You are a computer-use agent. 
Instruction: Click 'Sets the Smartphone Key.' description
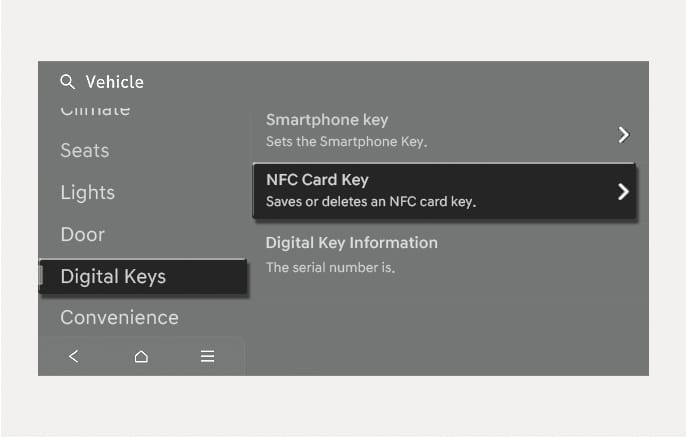coord(346,142)
